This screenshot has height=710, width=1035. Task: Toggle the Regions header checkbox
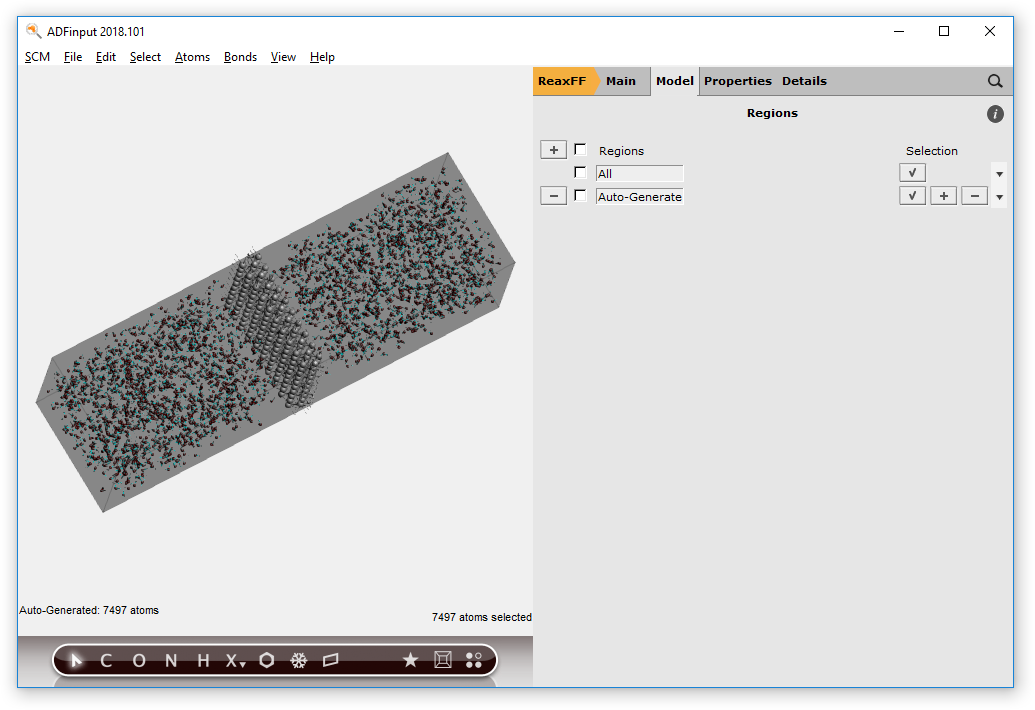pyautogui.click(x=580, y=149)
